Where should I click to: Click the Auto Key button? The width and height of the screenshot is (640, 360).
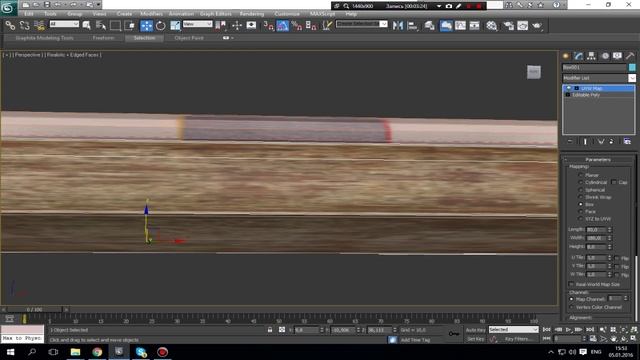476,330
